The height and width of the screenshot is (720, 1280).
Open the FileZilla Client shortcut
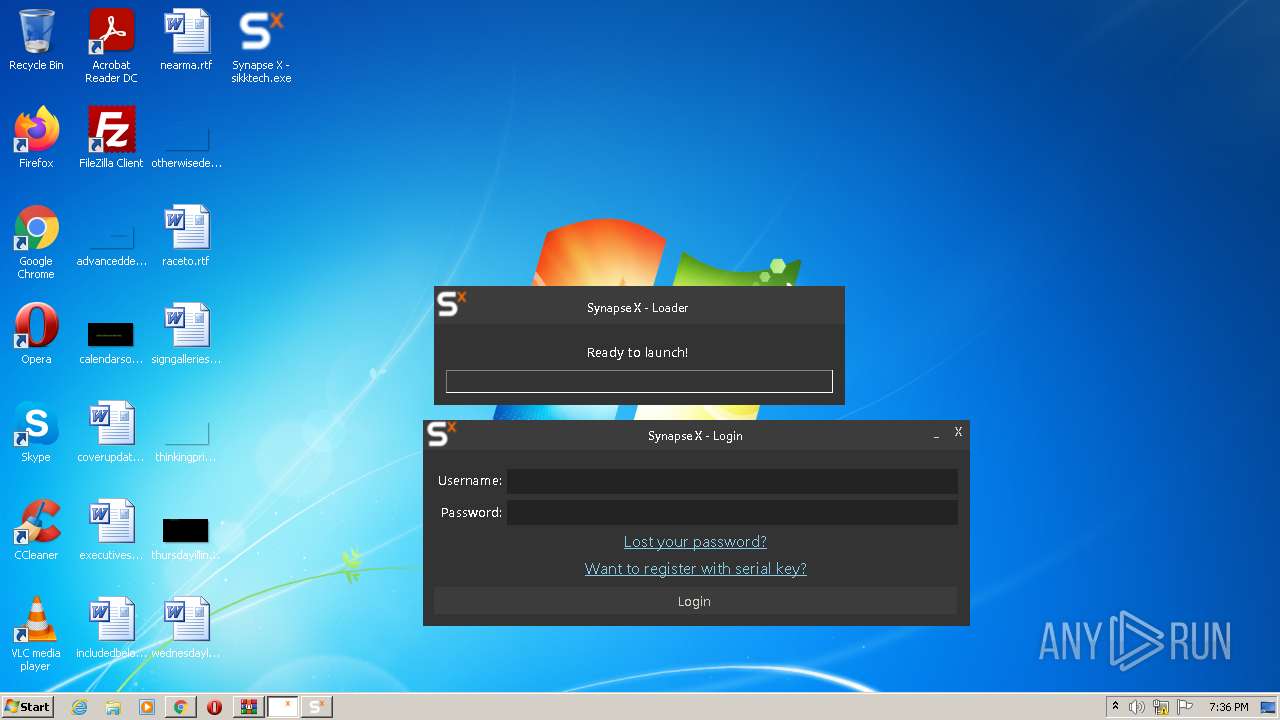pyautogui.click(x=111, y=138)
